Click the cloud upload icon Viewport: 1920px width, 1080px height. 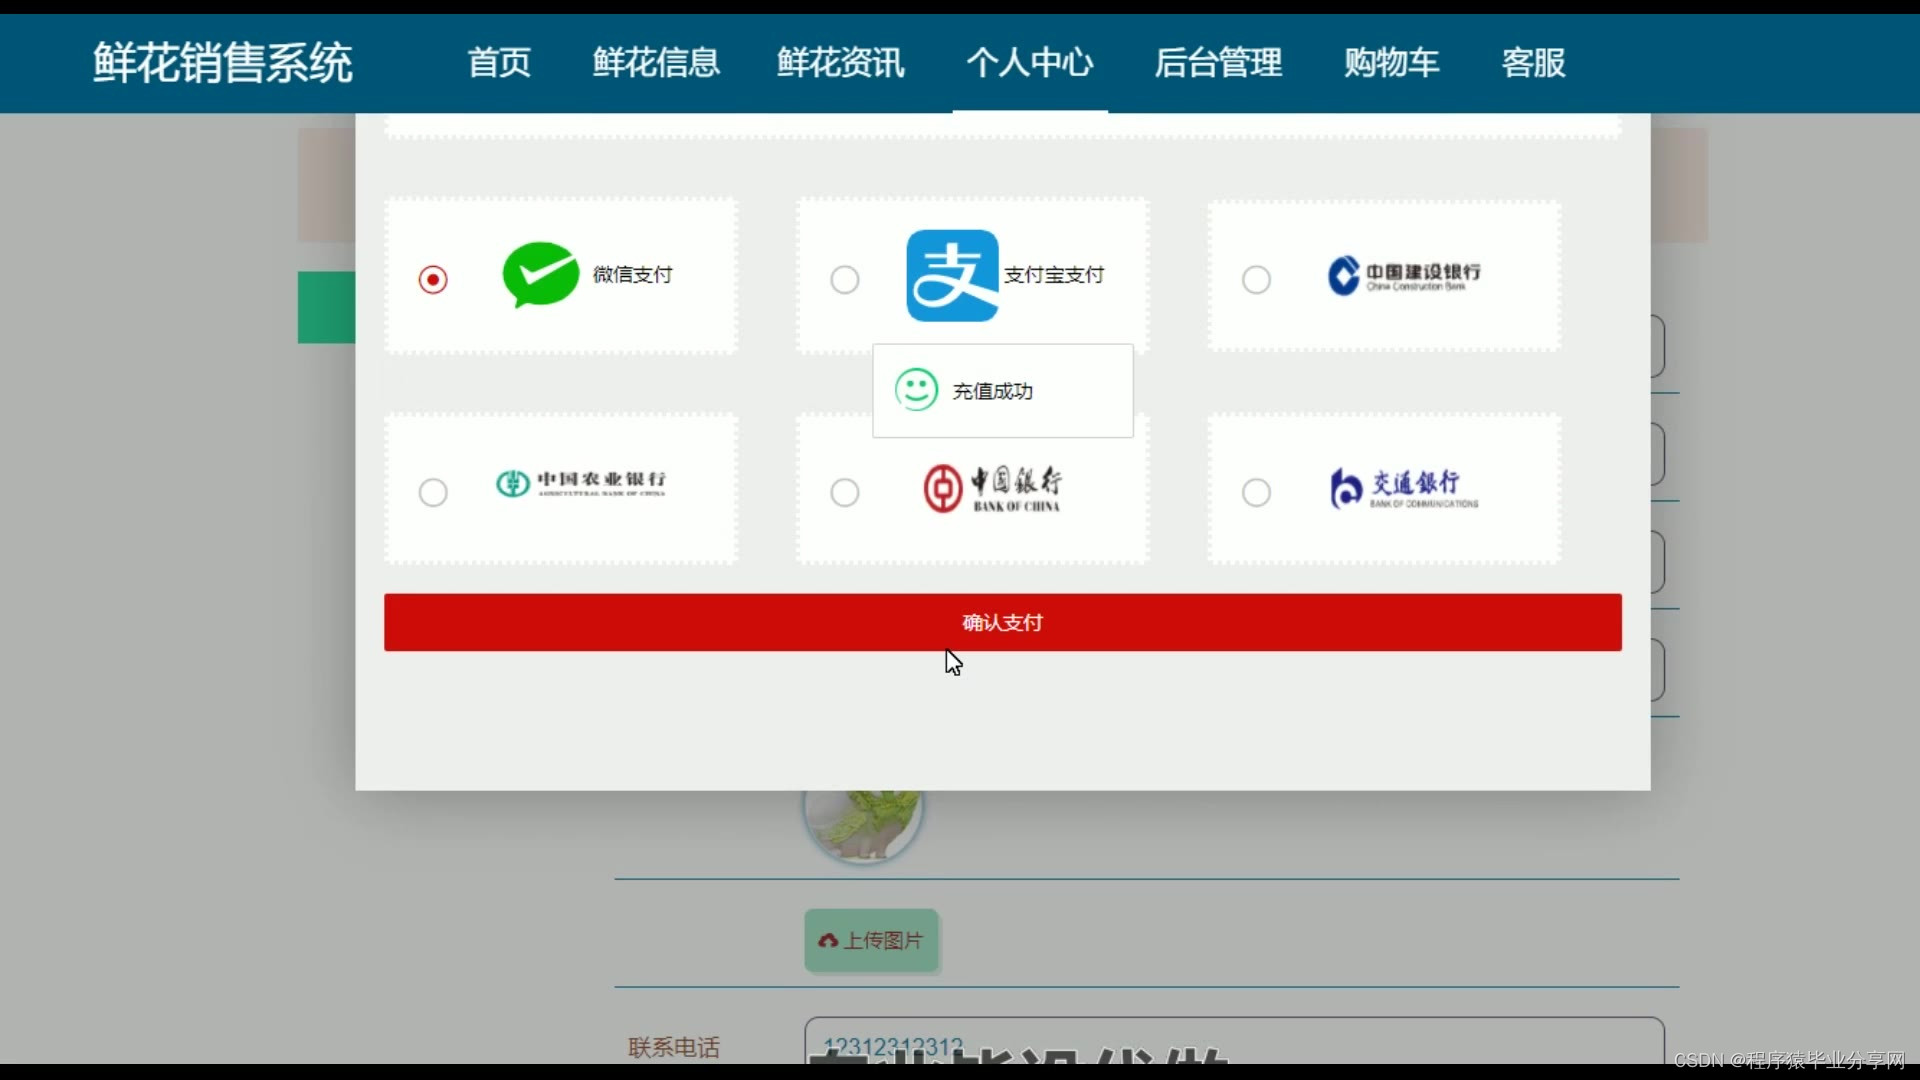[x=828, y=940]
